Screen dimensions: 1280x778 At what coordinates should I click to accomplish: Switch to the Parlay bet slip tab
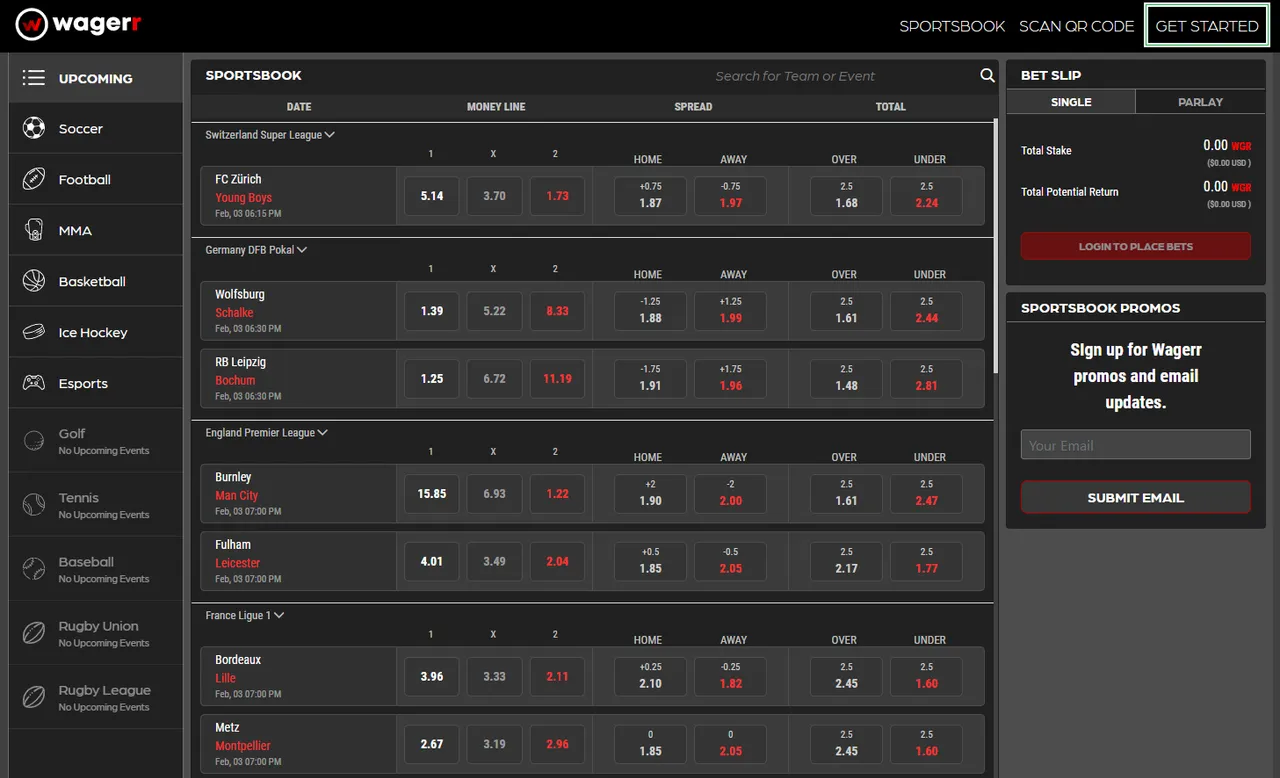tap(1200, 102)
